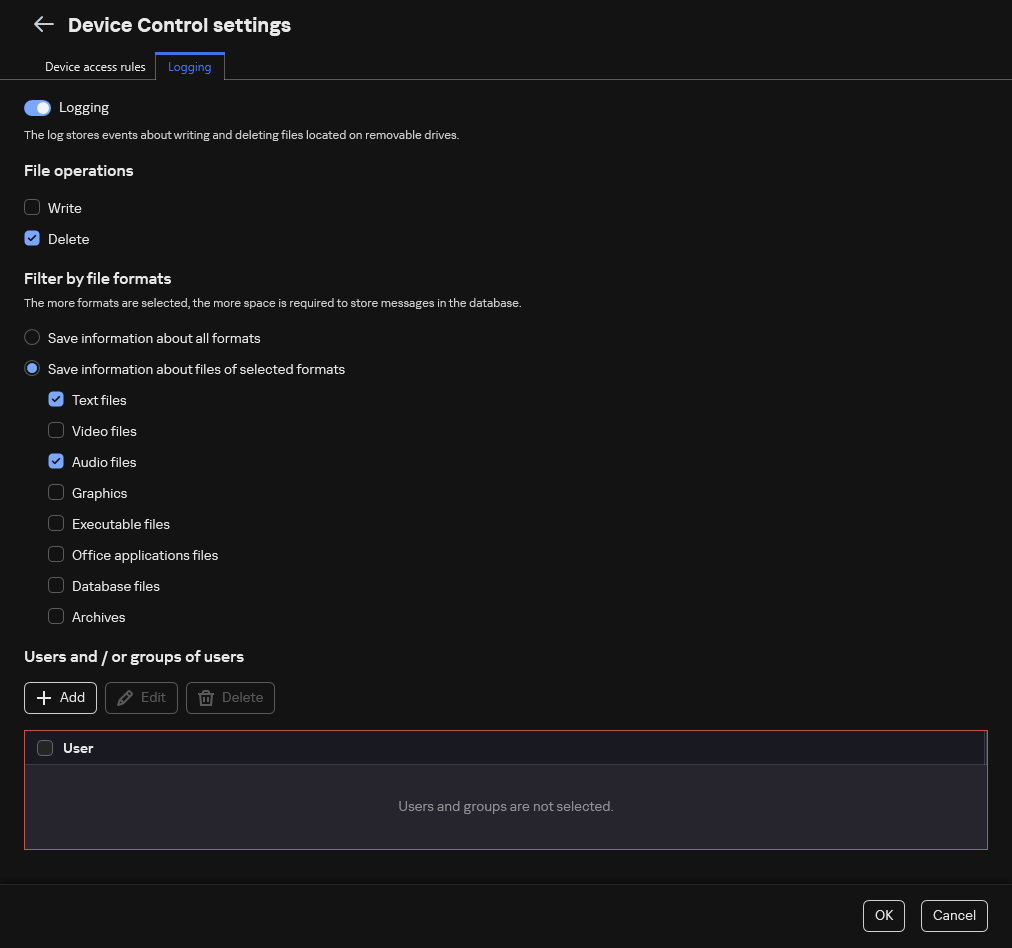Select 'Save information about files of selected formats'
This screenshot has height=948, width=1012.
coord(31,368)
